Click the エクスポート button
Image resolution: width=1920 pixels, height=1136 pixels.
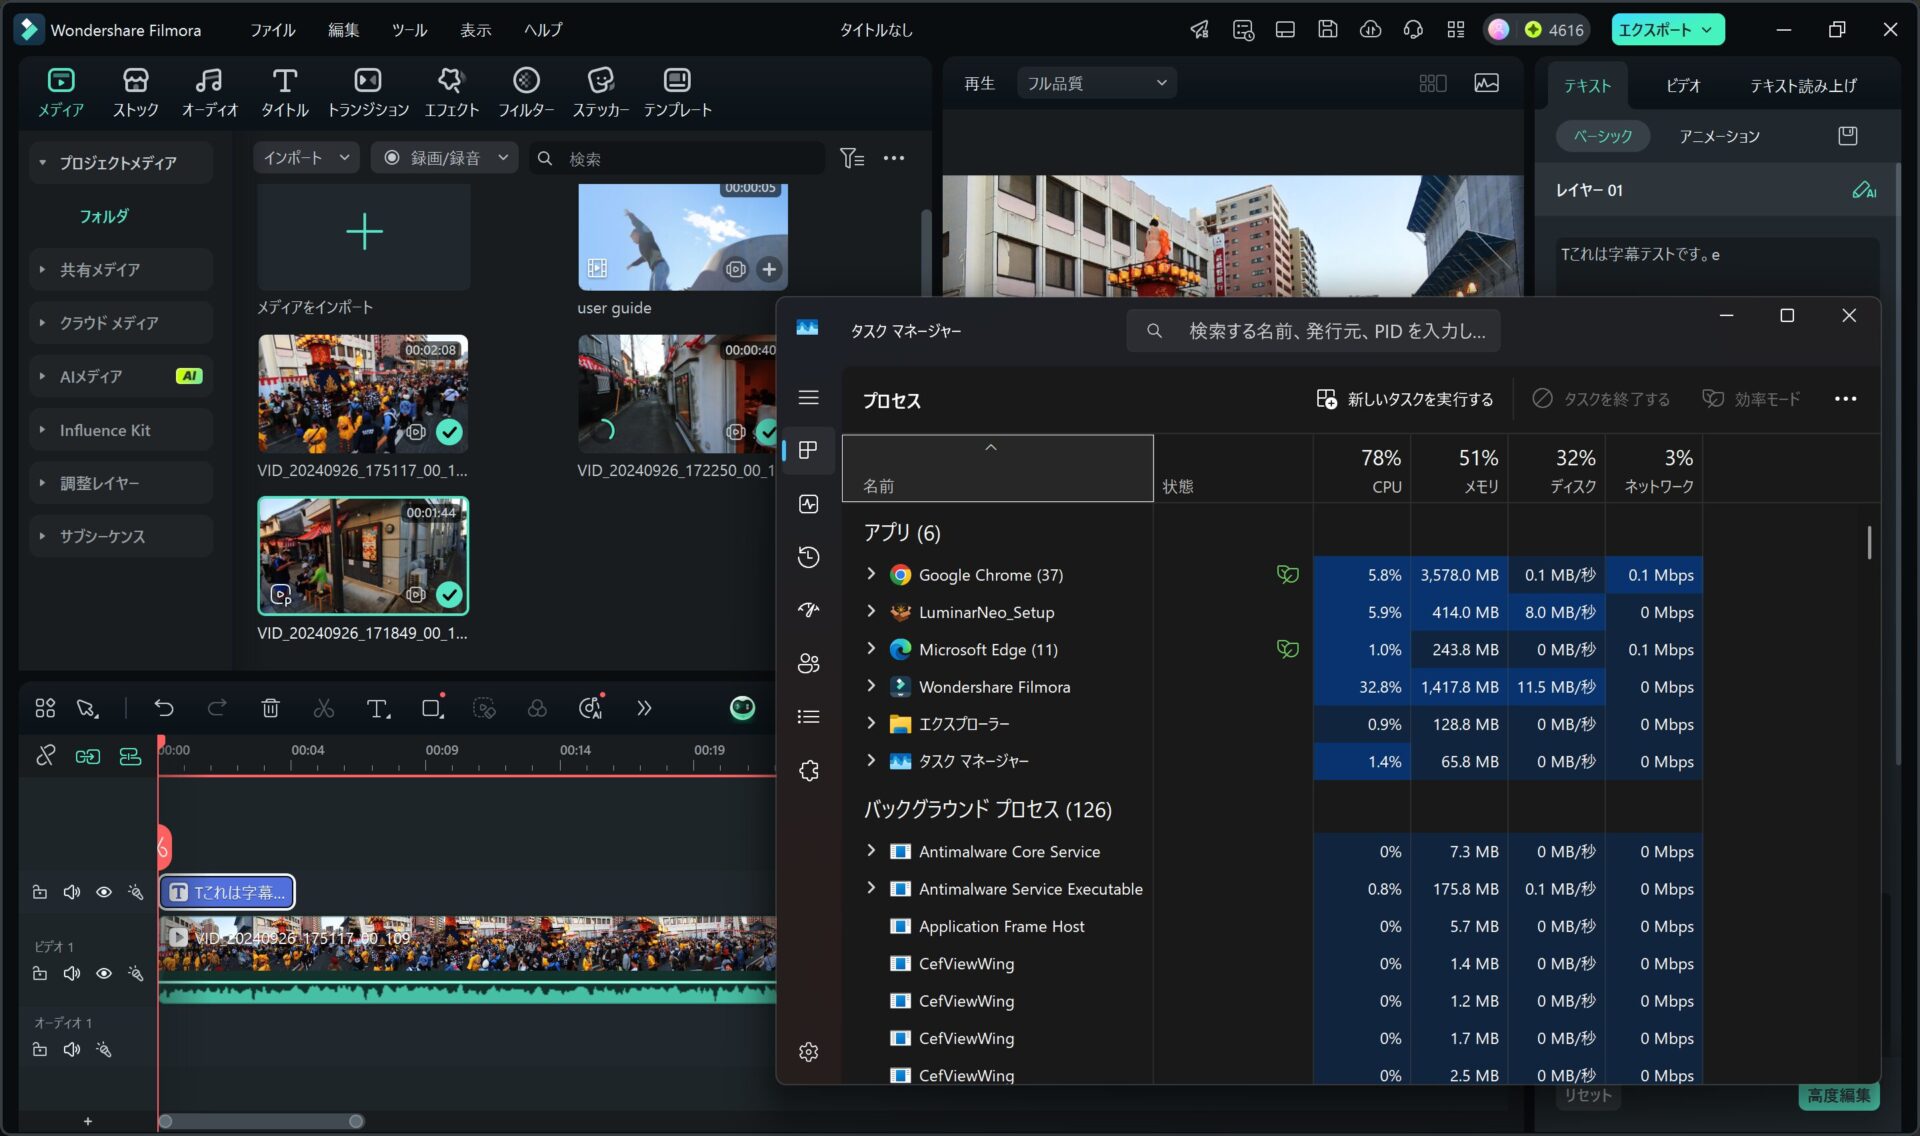(x=1667, y=30)
